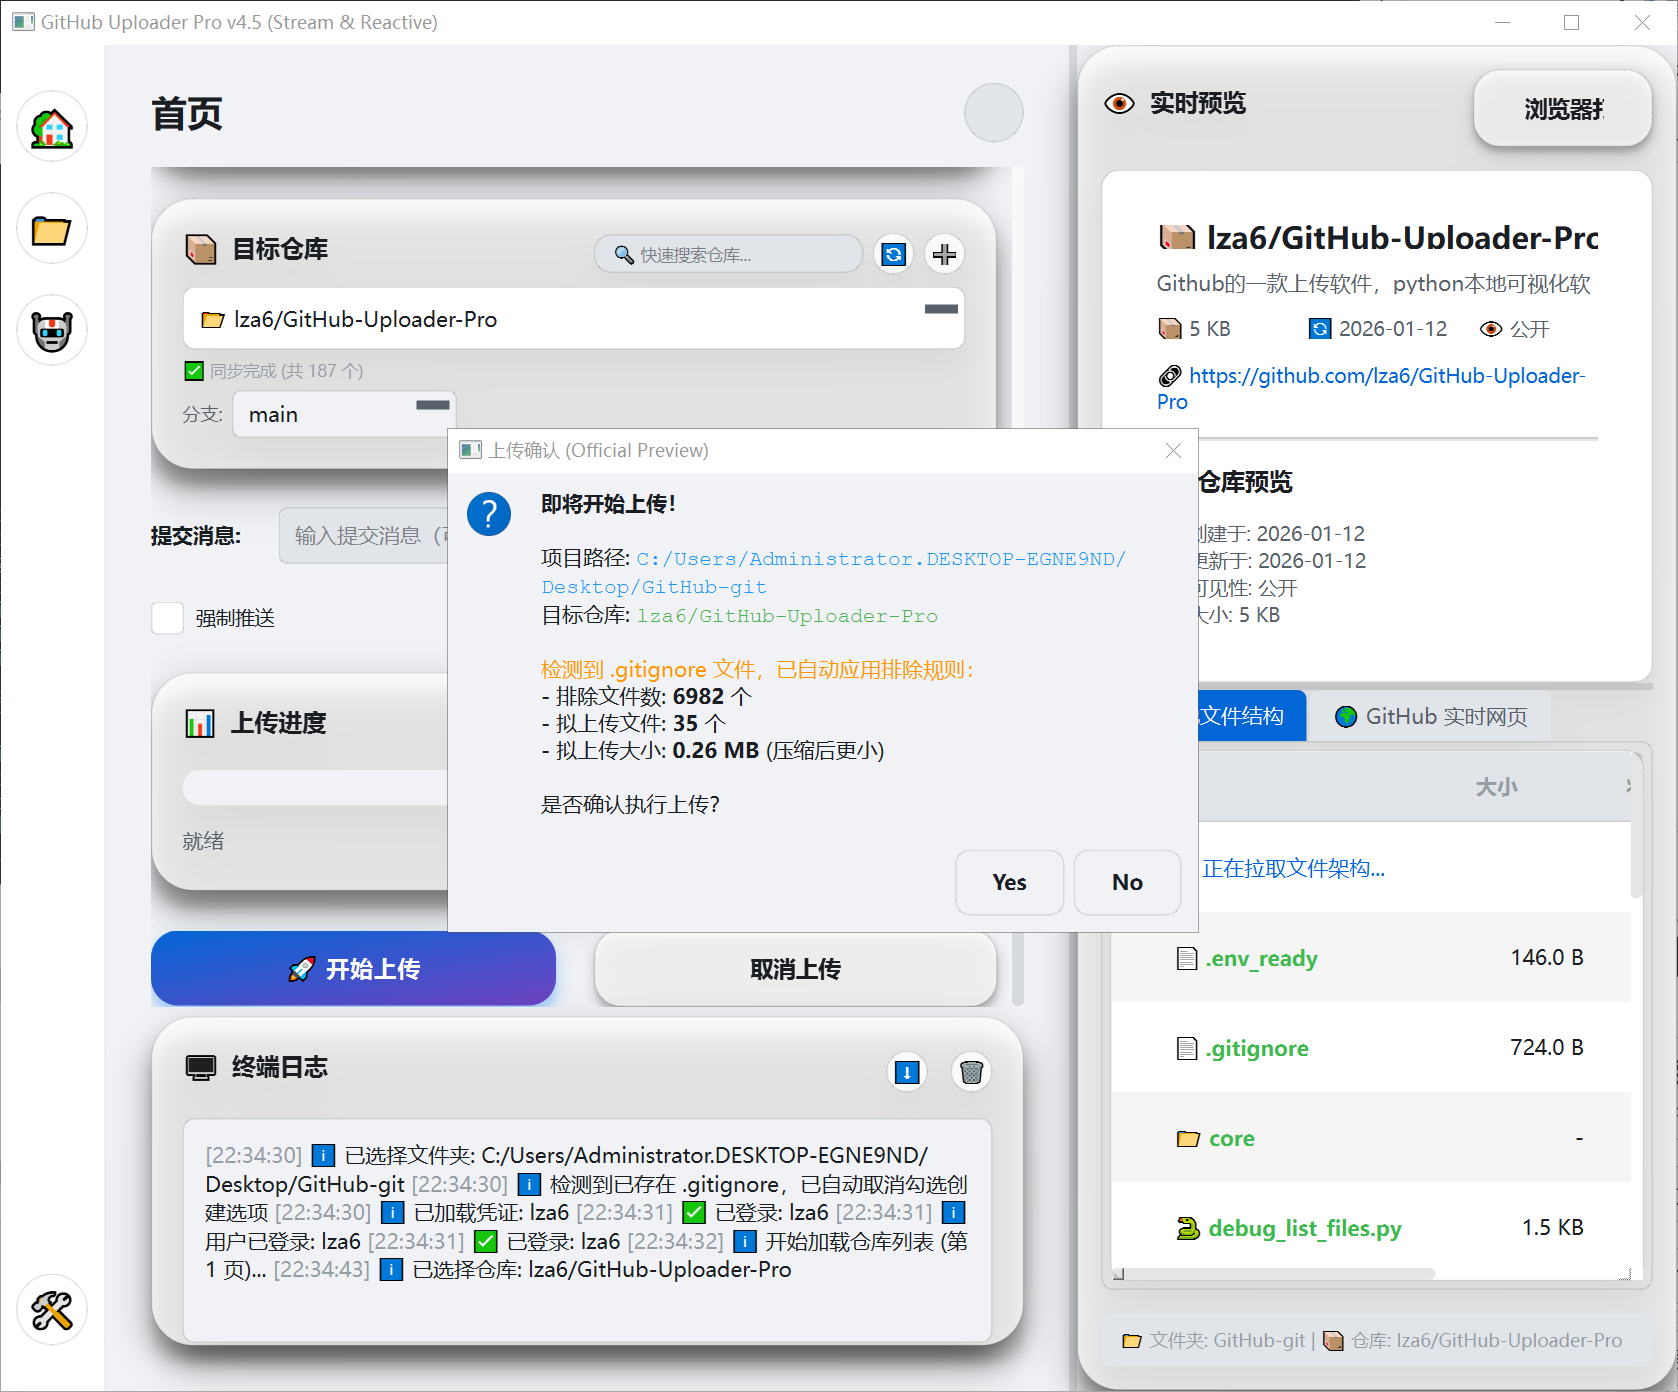Click the 提交消息 input field
The height and width of the screenshot is (1392, 1678).
(365, 536)
